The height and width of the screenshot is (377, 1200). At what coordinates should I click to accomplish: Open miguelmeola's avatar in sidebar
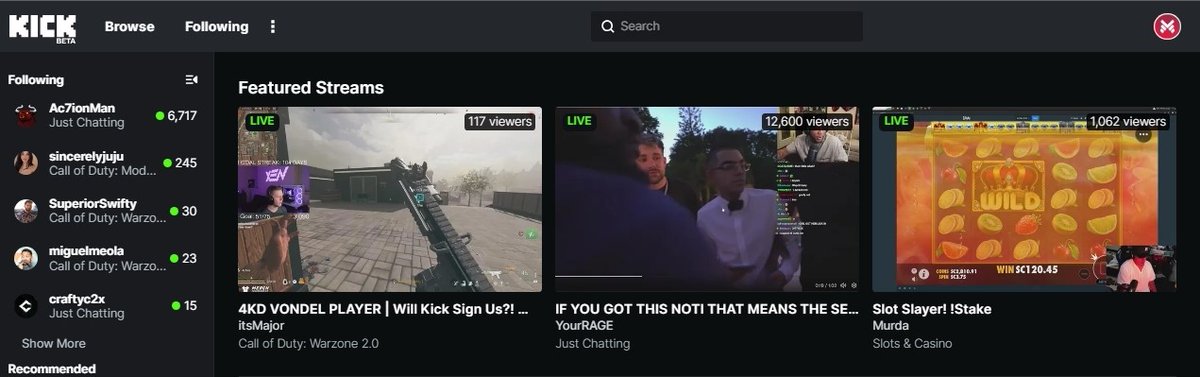[27, 258]
